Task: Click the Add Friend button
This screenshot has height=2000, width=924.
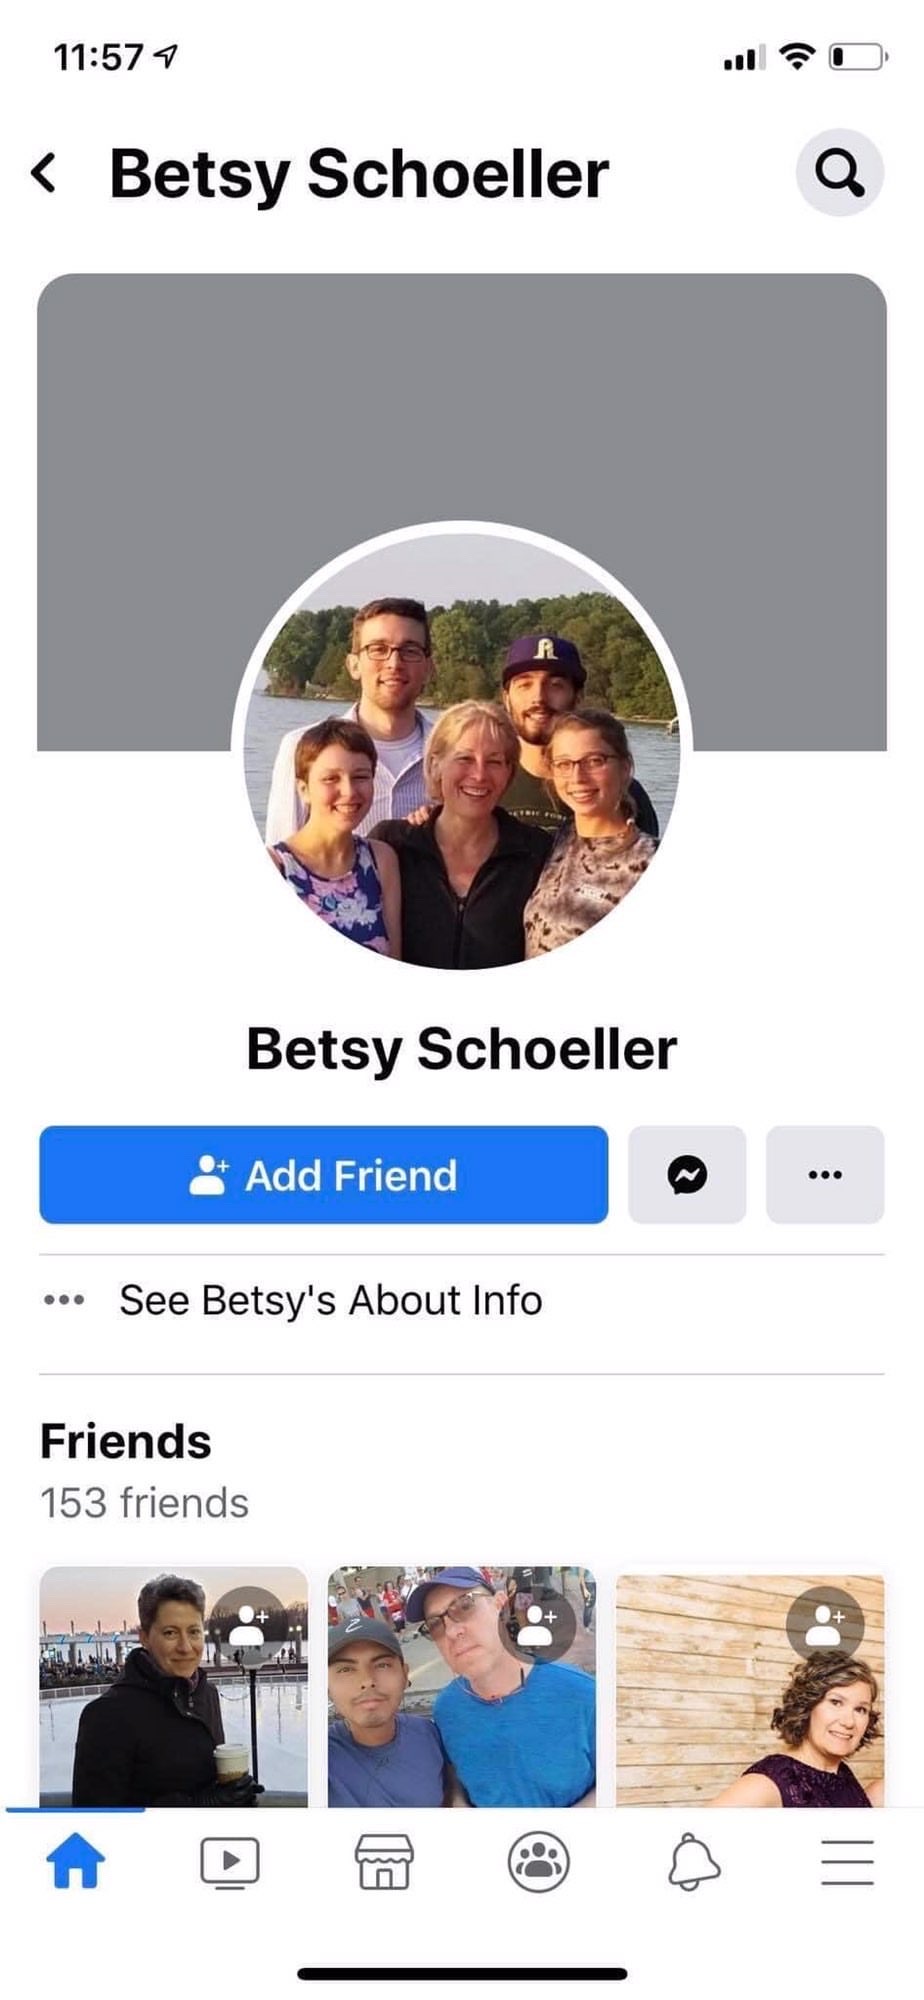Action: [x=324, y=1174]
